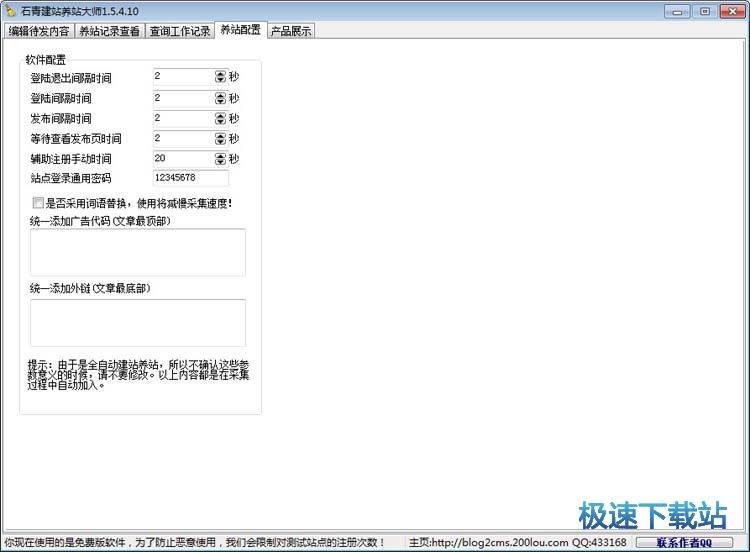Click the 等待查看发布页时间 spinner arrows
Viewport: 750px width, 552px height.
(x=220, y=138)
